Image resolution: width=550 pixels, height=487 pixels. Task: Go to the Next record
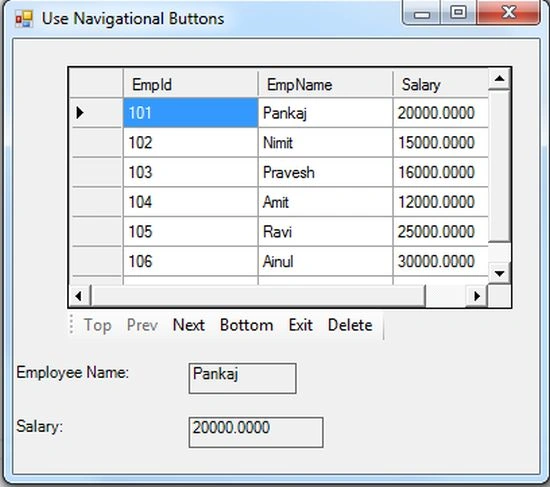coord(188,325)
